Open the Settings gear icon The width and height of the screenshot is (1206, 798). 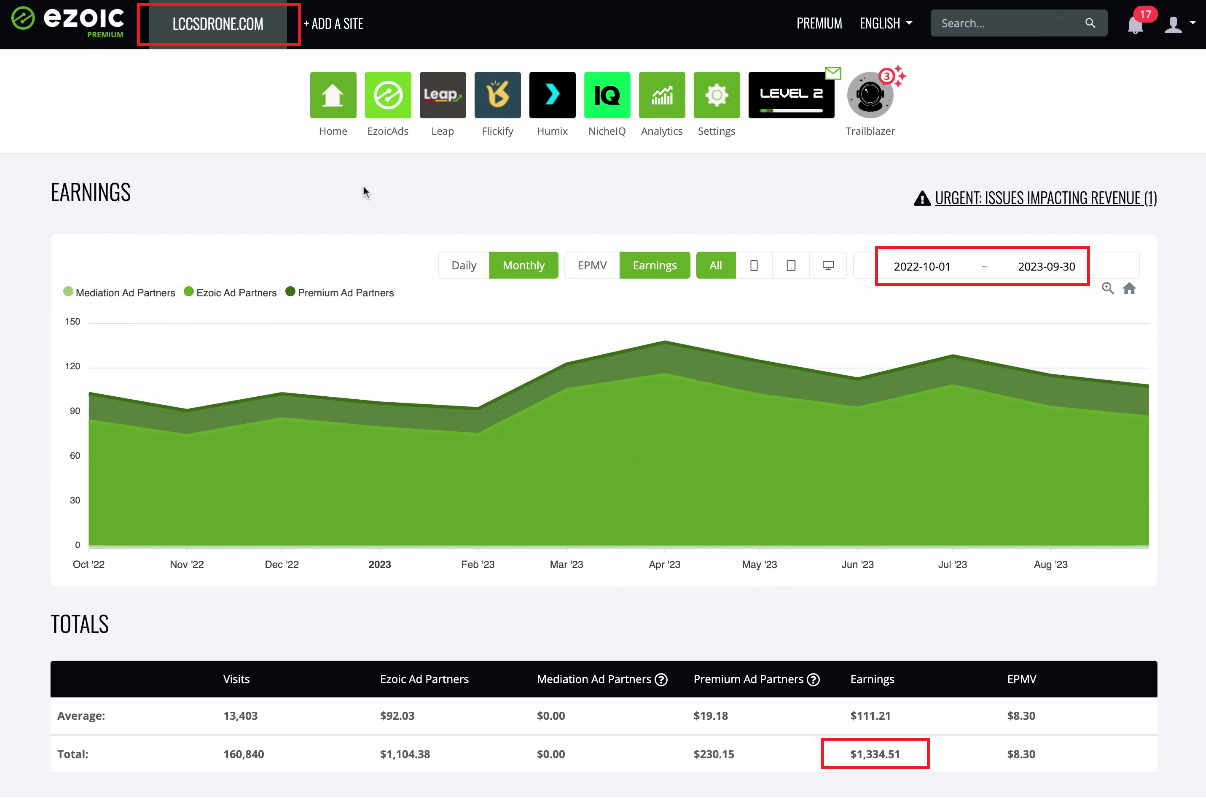point(717,95)
